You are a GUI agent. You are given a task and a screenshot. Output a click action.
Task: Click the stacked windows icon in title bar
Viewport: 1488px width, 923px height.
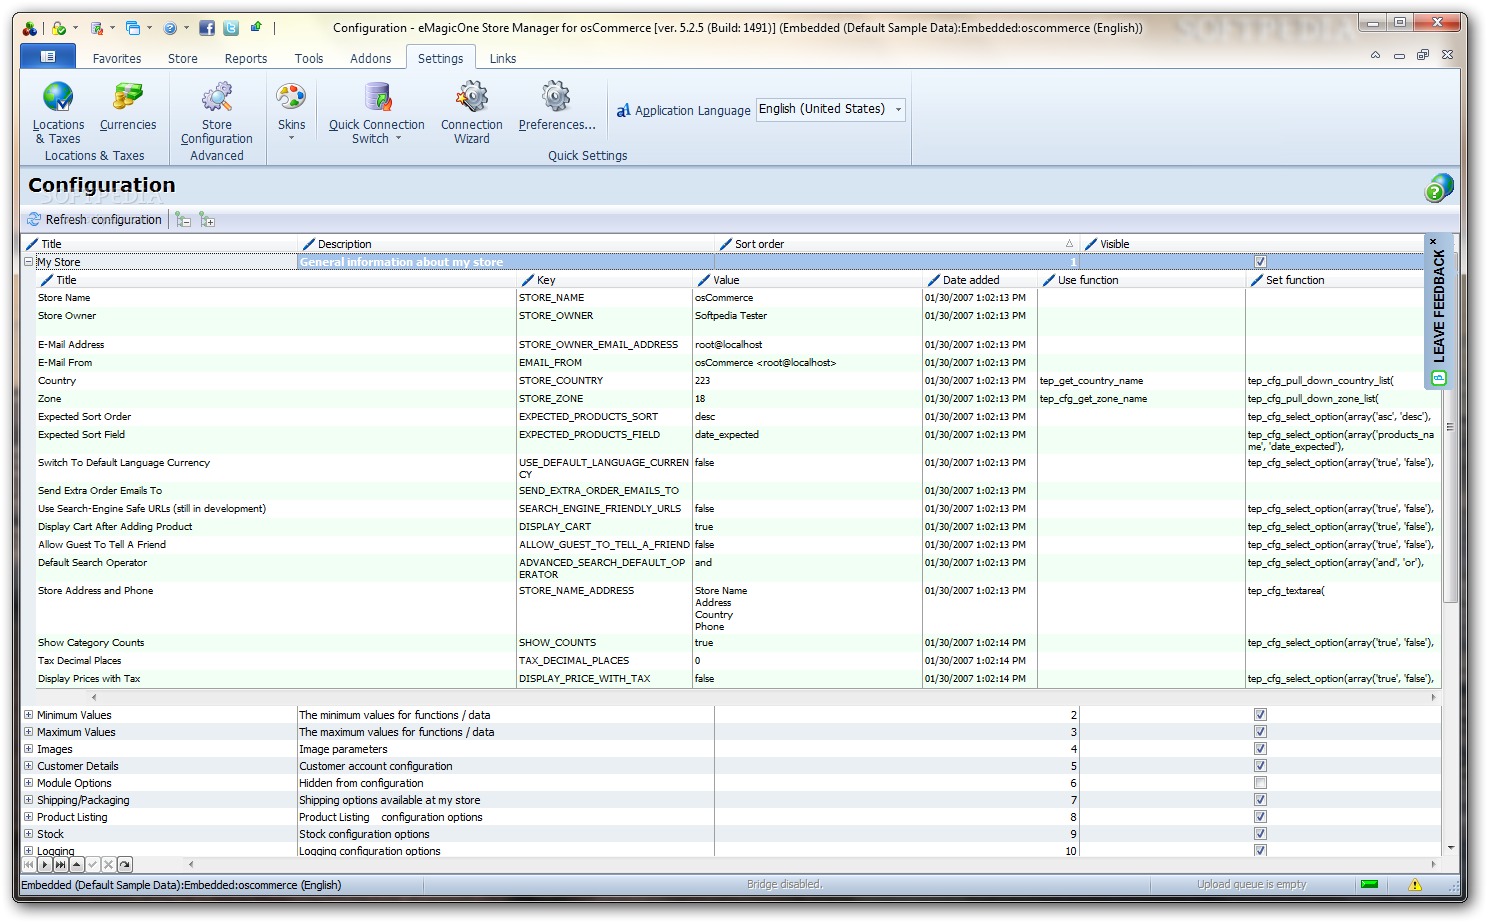[x=133, y=28]
